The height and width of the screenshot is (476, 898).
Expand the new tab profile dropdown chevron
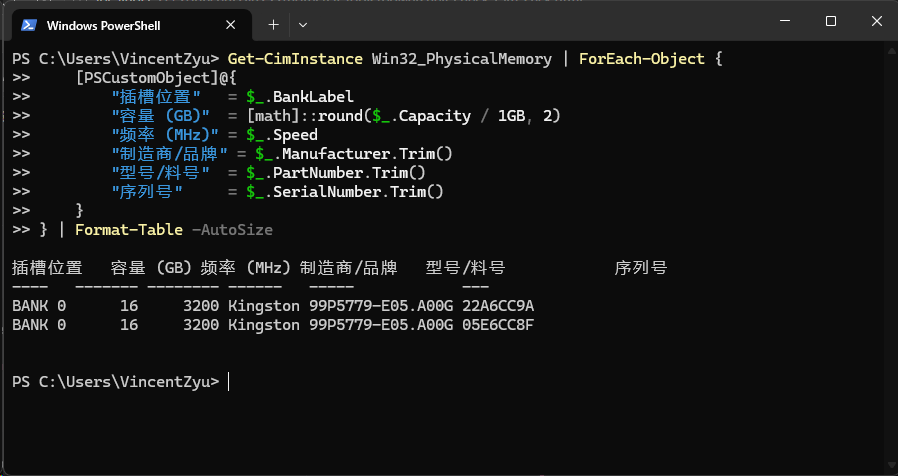pos(304,25)
